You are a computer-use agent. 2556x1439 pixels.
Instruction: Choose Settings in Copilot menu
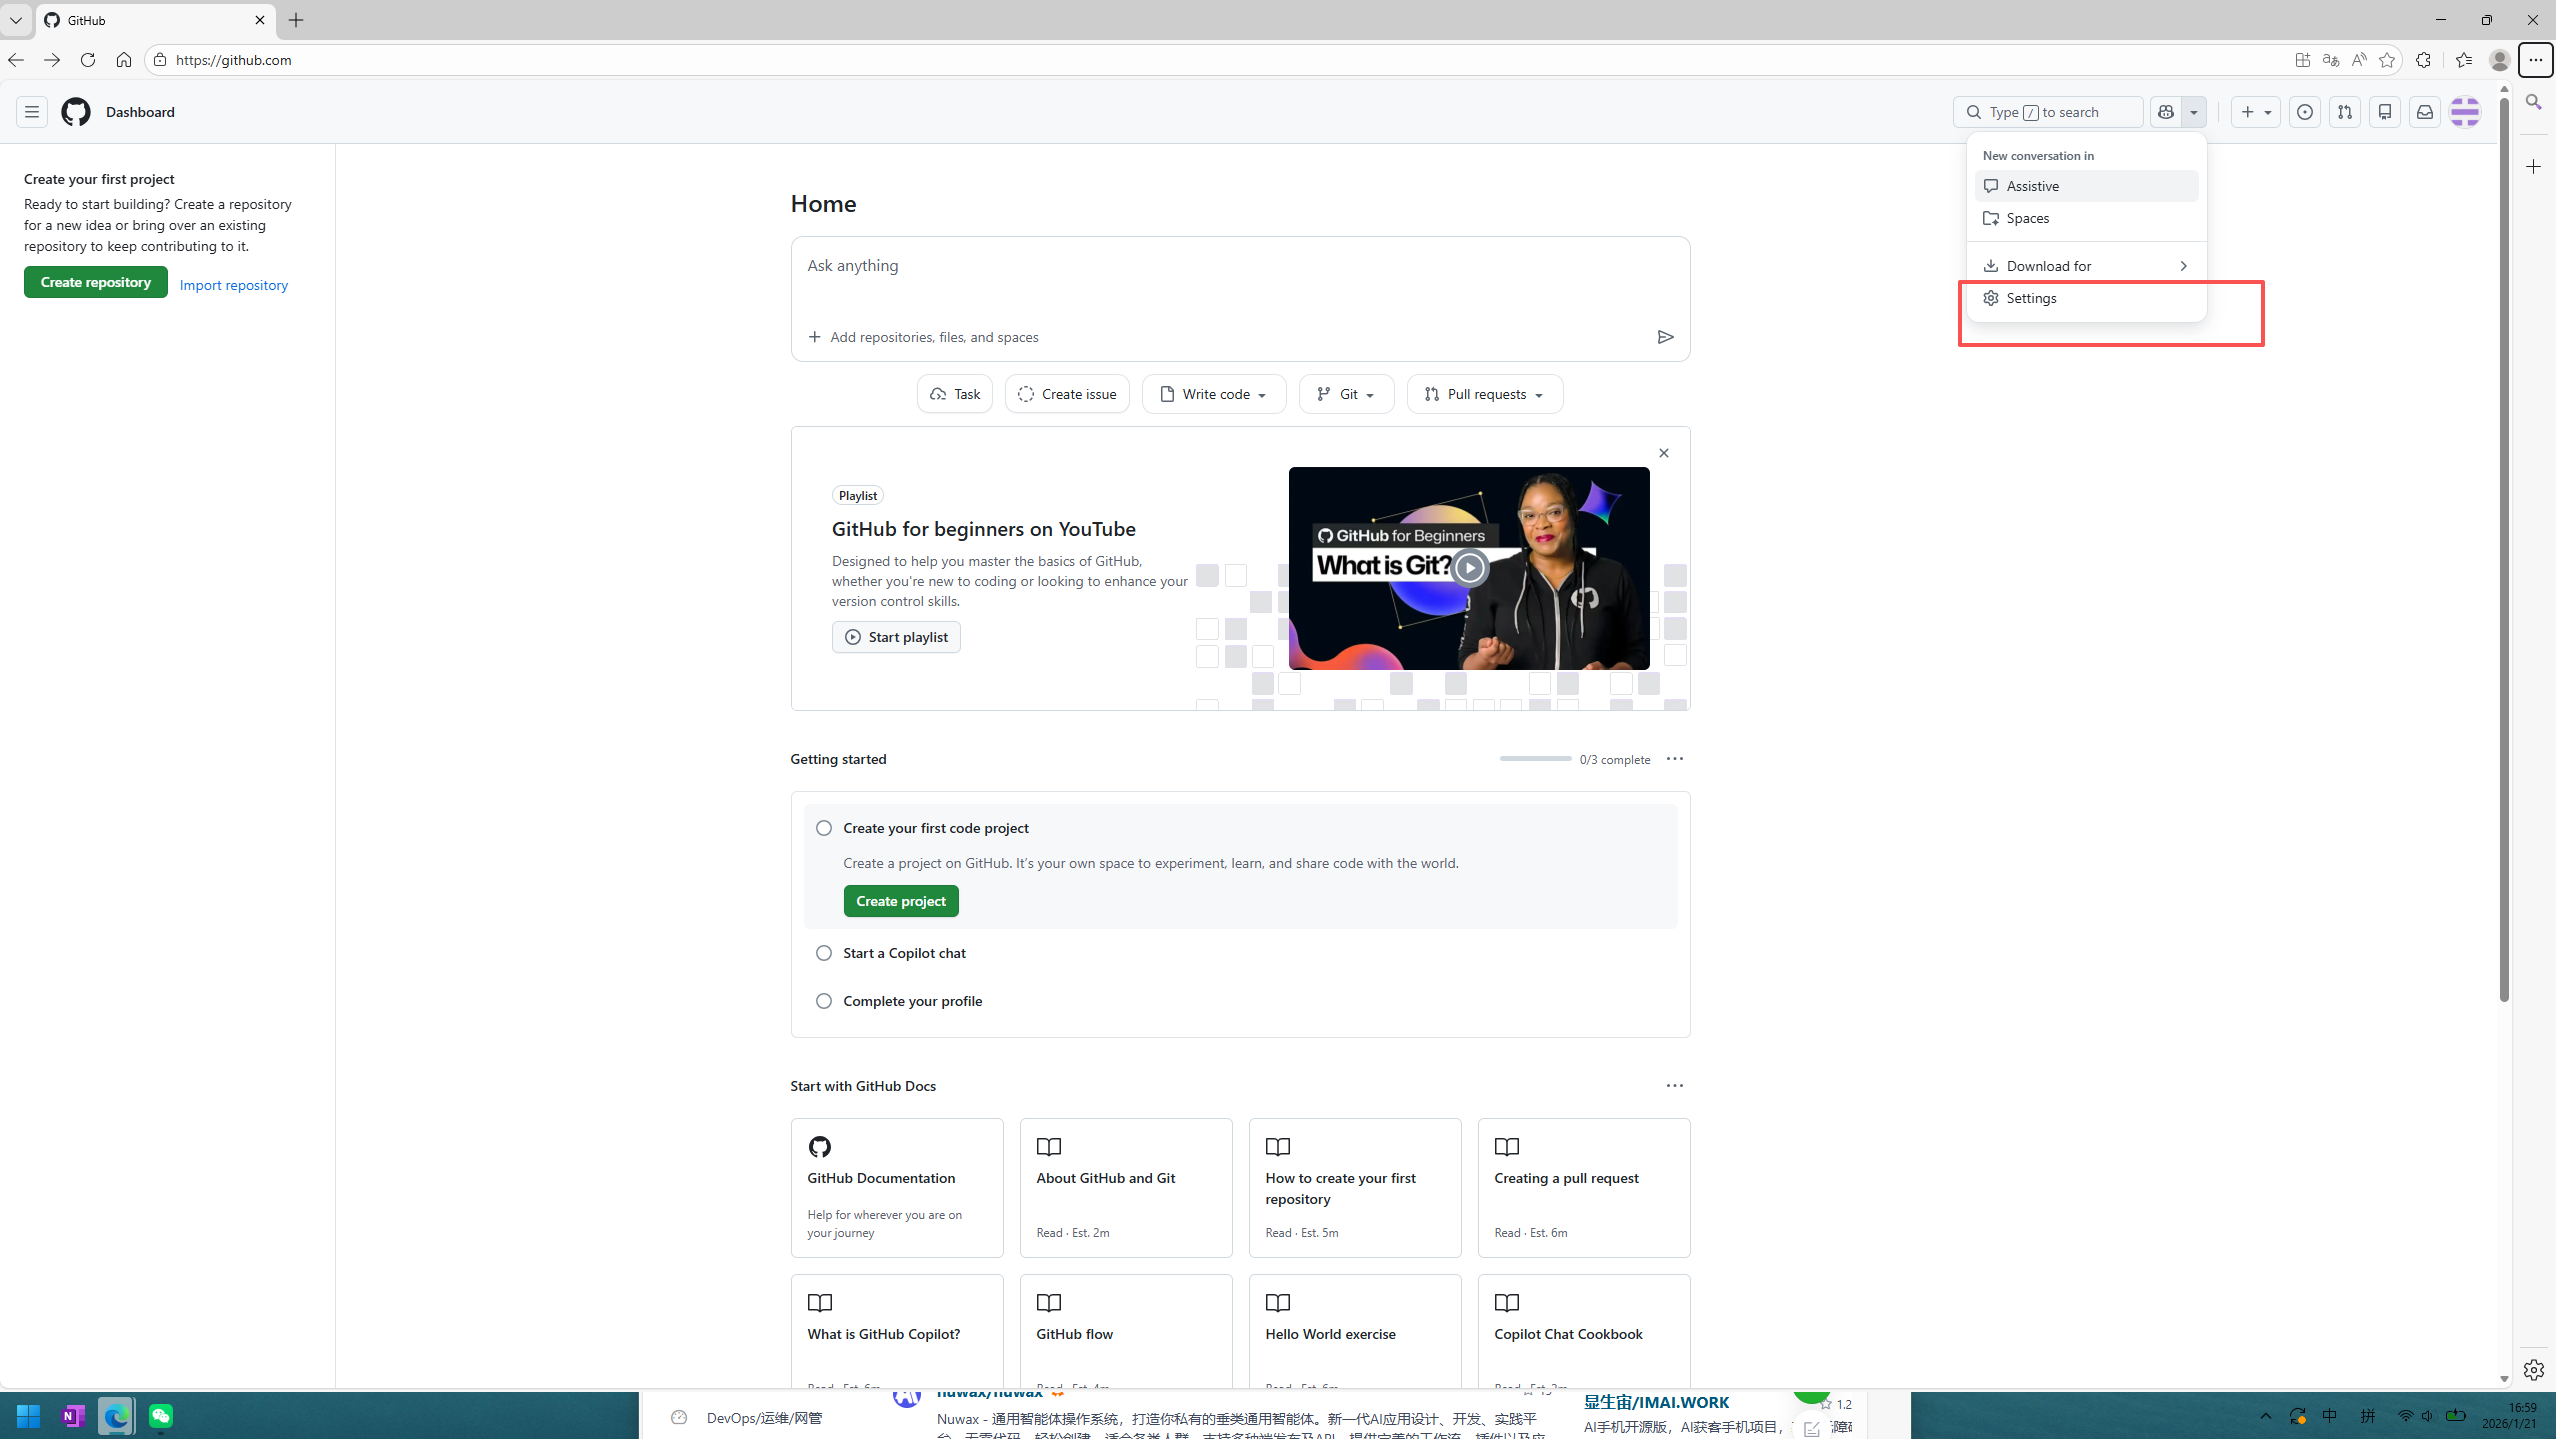coord(2031,298)
